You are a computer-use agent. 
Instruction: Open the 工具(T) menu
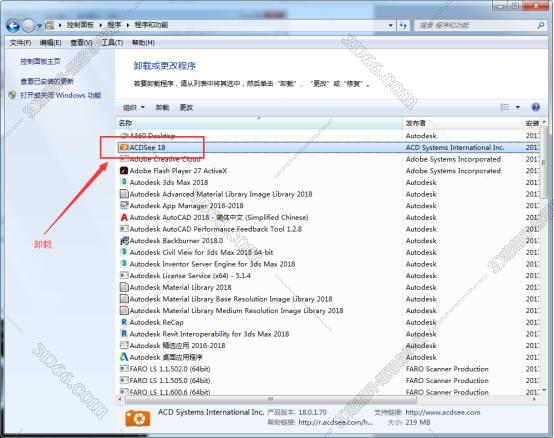112,43
